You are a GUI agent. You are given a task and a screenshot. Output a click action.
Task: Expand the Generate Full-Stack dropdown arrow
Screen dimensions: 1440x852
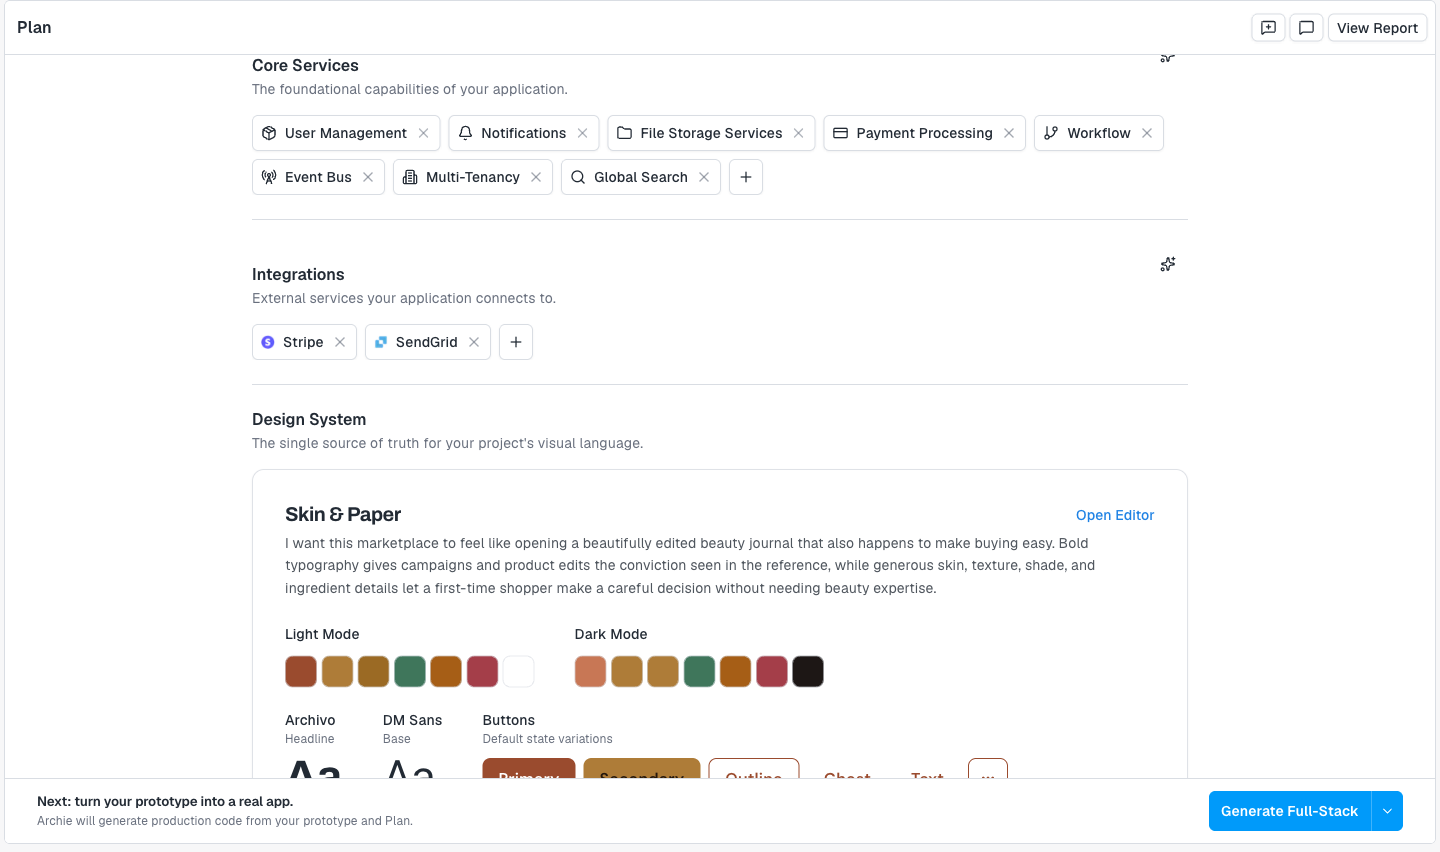tap(1387, 811)
